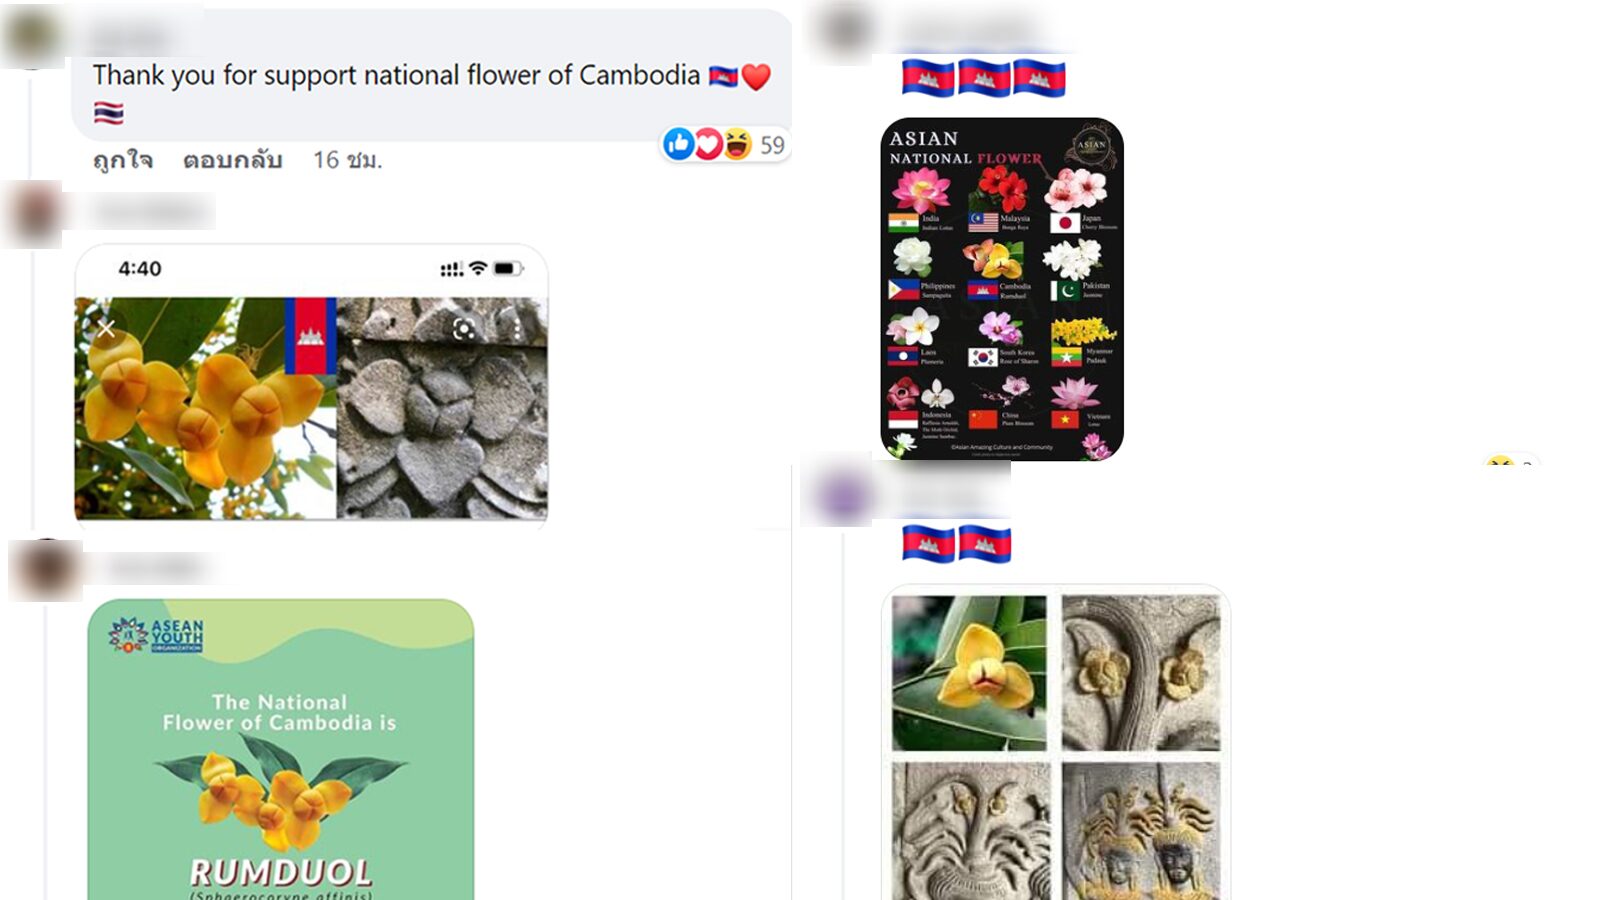Close the phone screenshot viewer X icon

(106, 328)
